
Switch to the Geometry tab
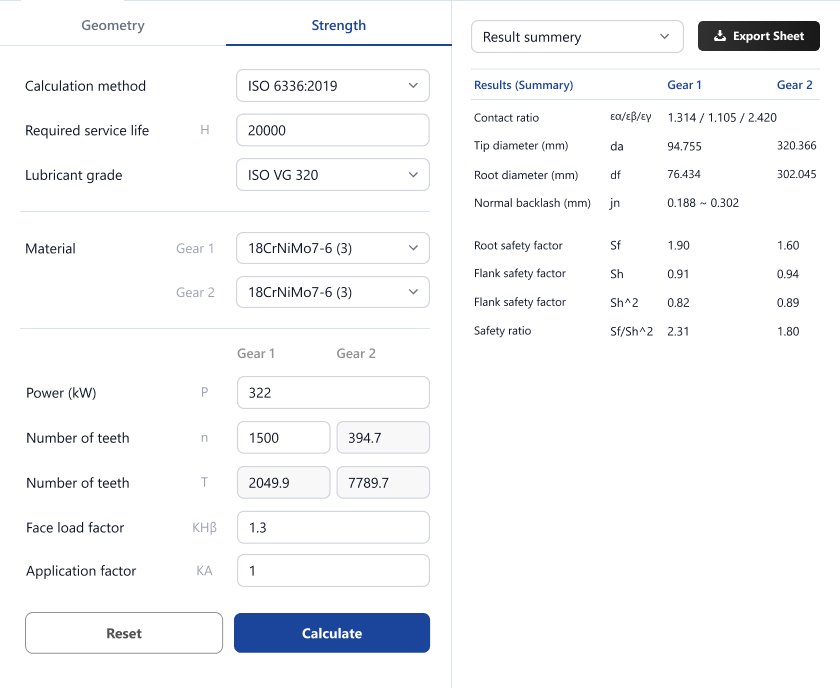click(112, 25)
